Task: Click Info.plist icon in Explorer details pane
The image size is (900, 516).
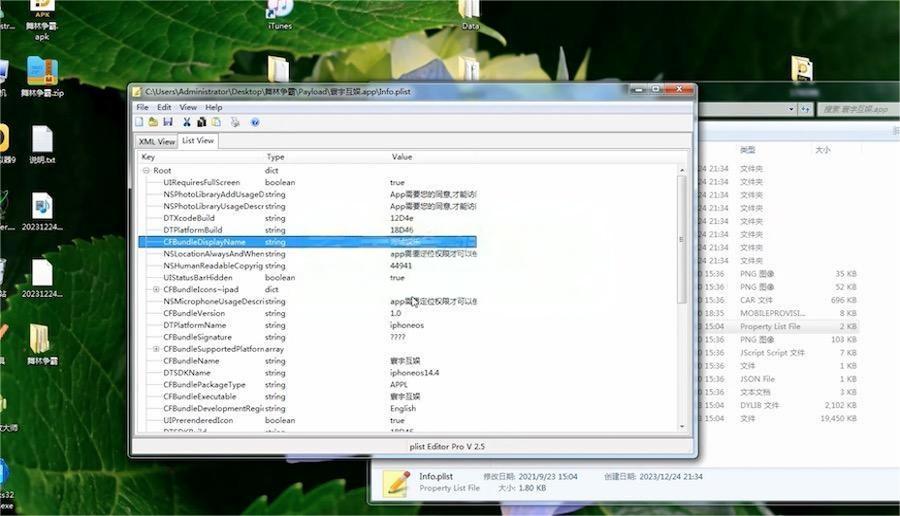Action: 397,483
